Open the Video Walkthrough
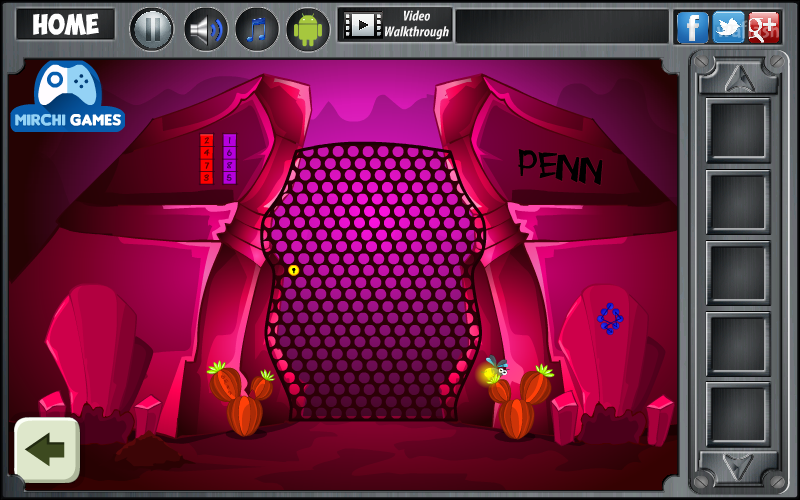 (395, 24)
